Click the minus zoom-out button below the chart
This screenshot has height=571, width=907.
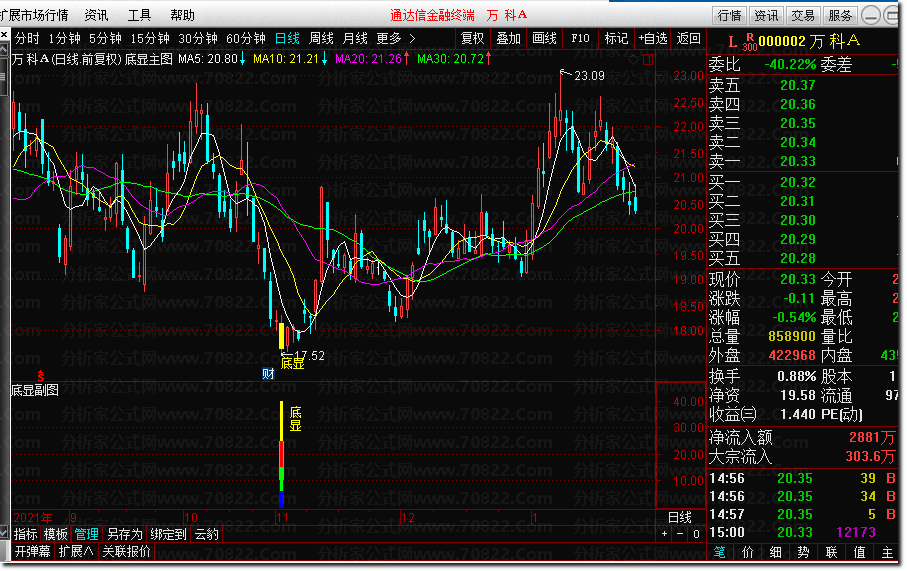pos(680,533)
